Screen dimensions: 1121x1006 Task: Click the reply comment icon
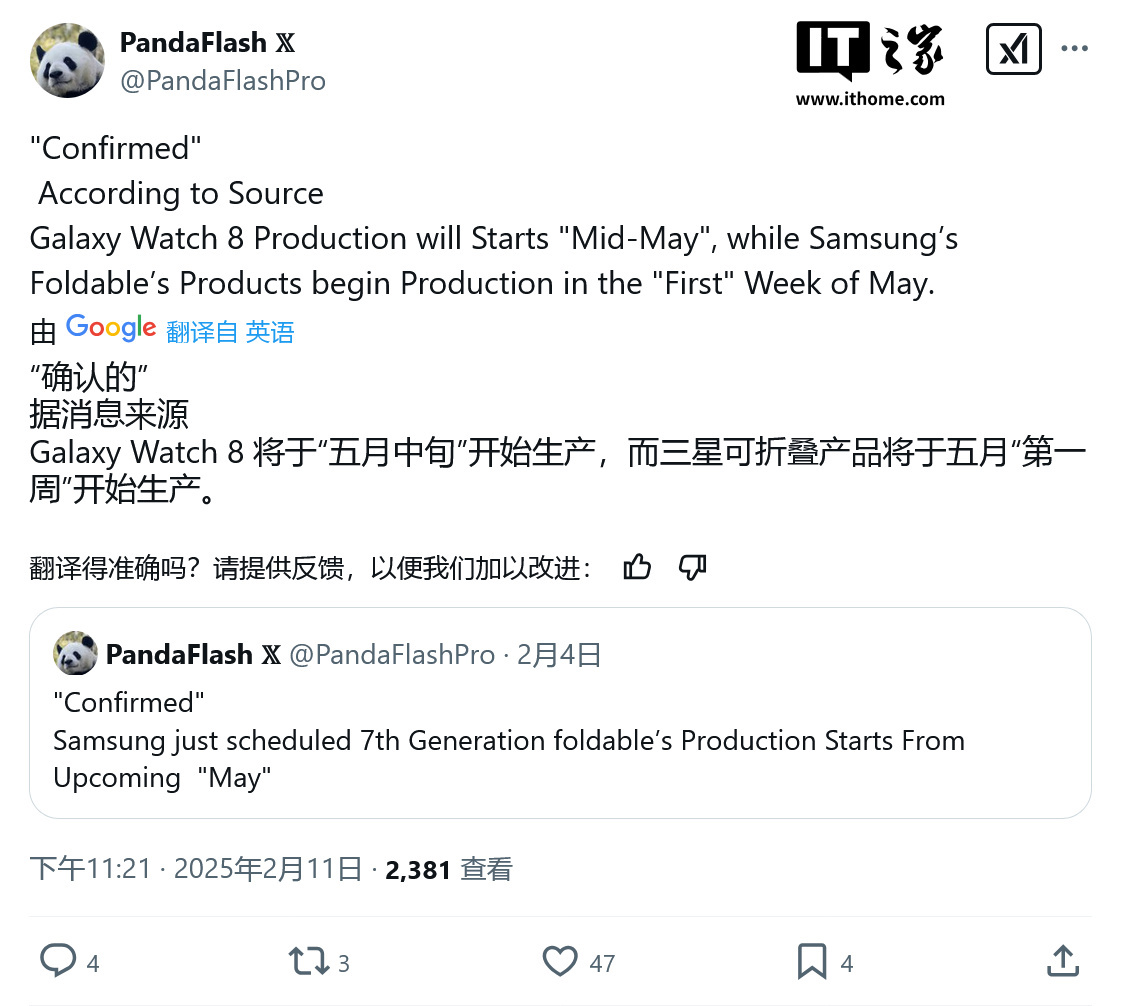click(x=59, y=962)
